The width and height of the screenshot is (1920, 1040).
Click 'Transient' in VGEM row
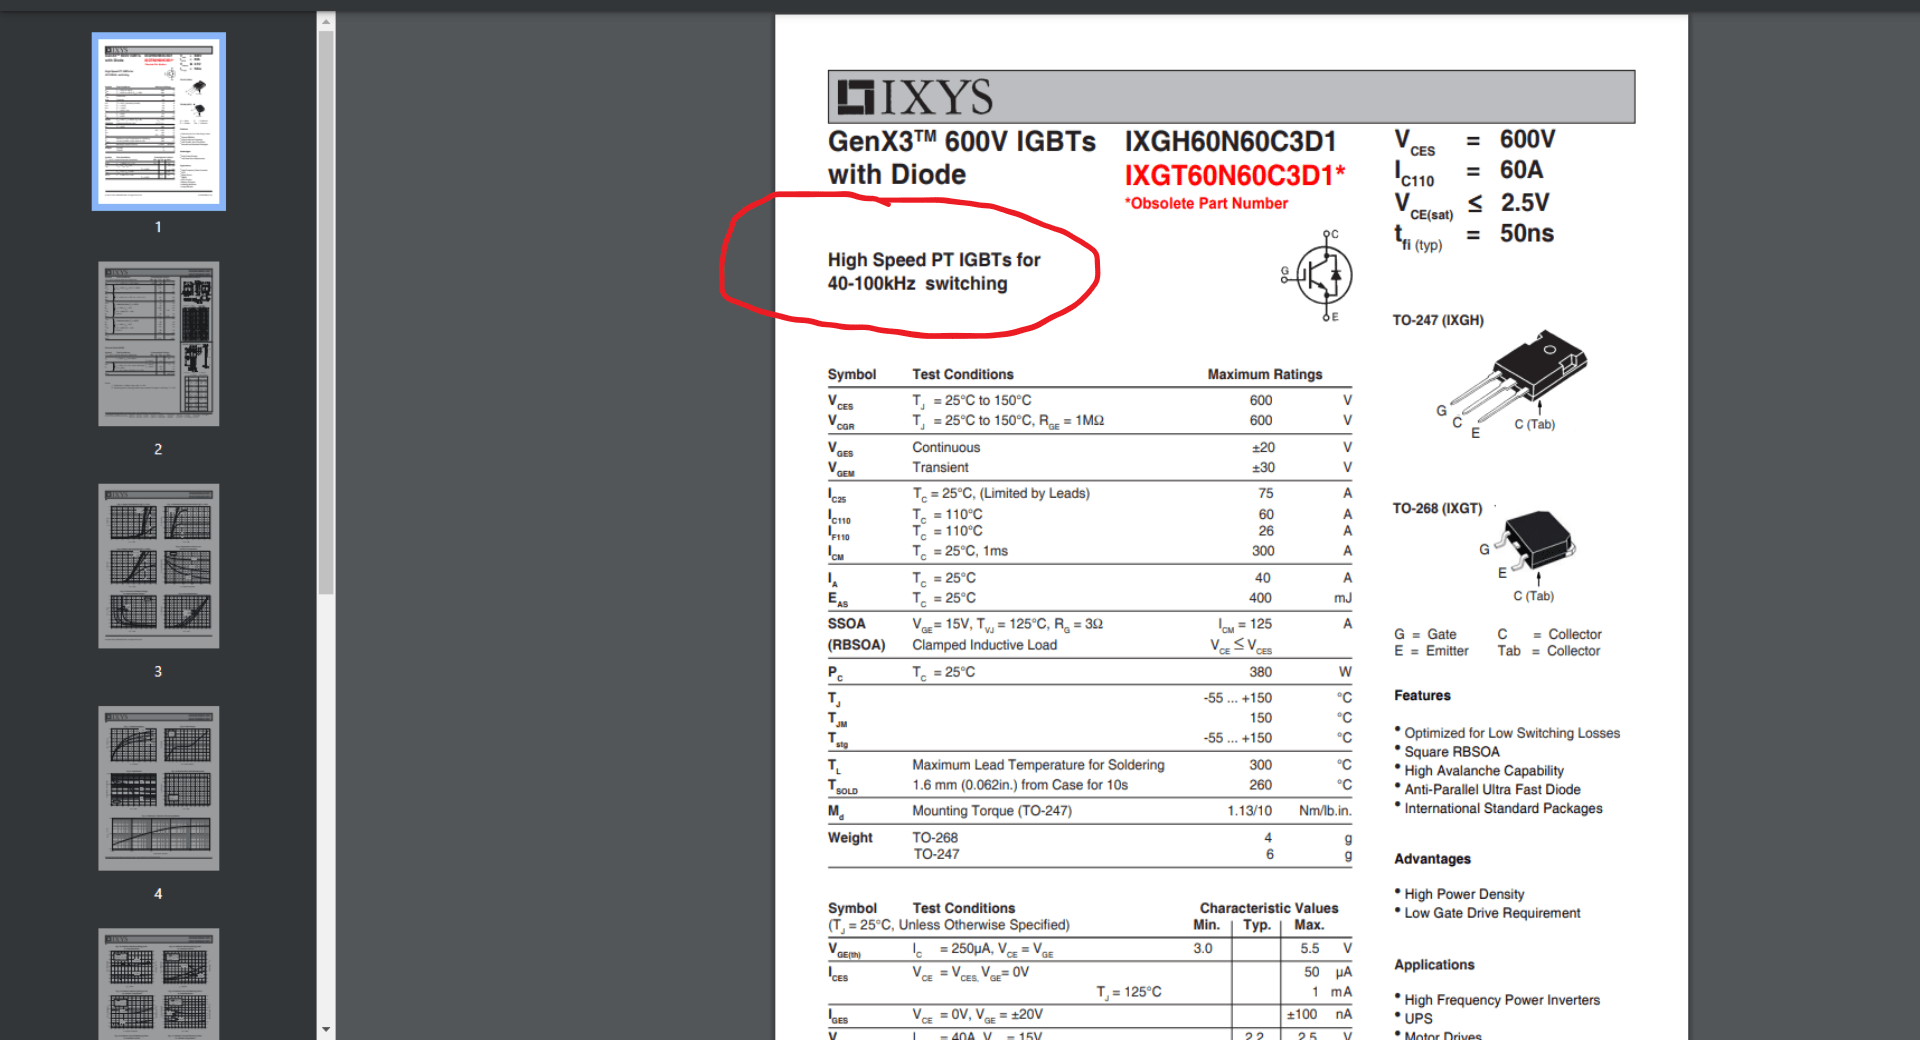940,467
